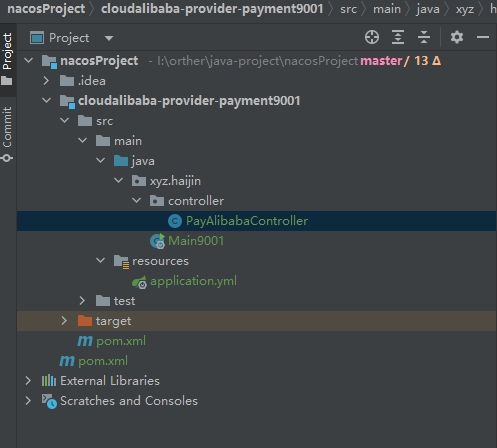The image size is (497, 448).
Task: Switch to the Commit side tab
Action: (x=7, y=134)
